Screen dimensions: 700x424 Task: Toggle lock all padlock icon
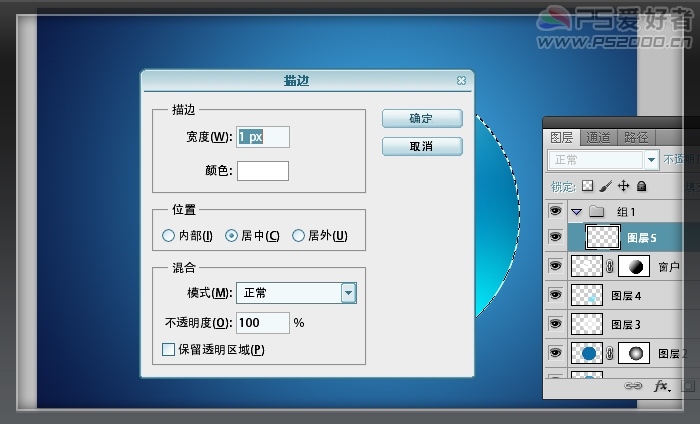click(x=642, y=186)
